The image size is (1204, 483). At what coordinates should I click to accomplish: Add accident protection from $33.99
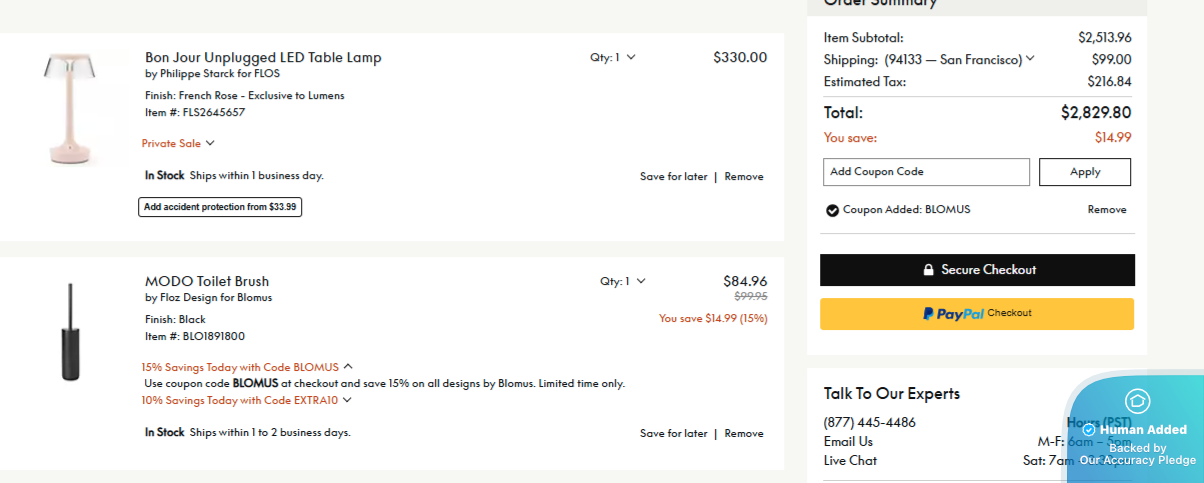(x=220, y=207)
